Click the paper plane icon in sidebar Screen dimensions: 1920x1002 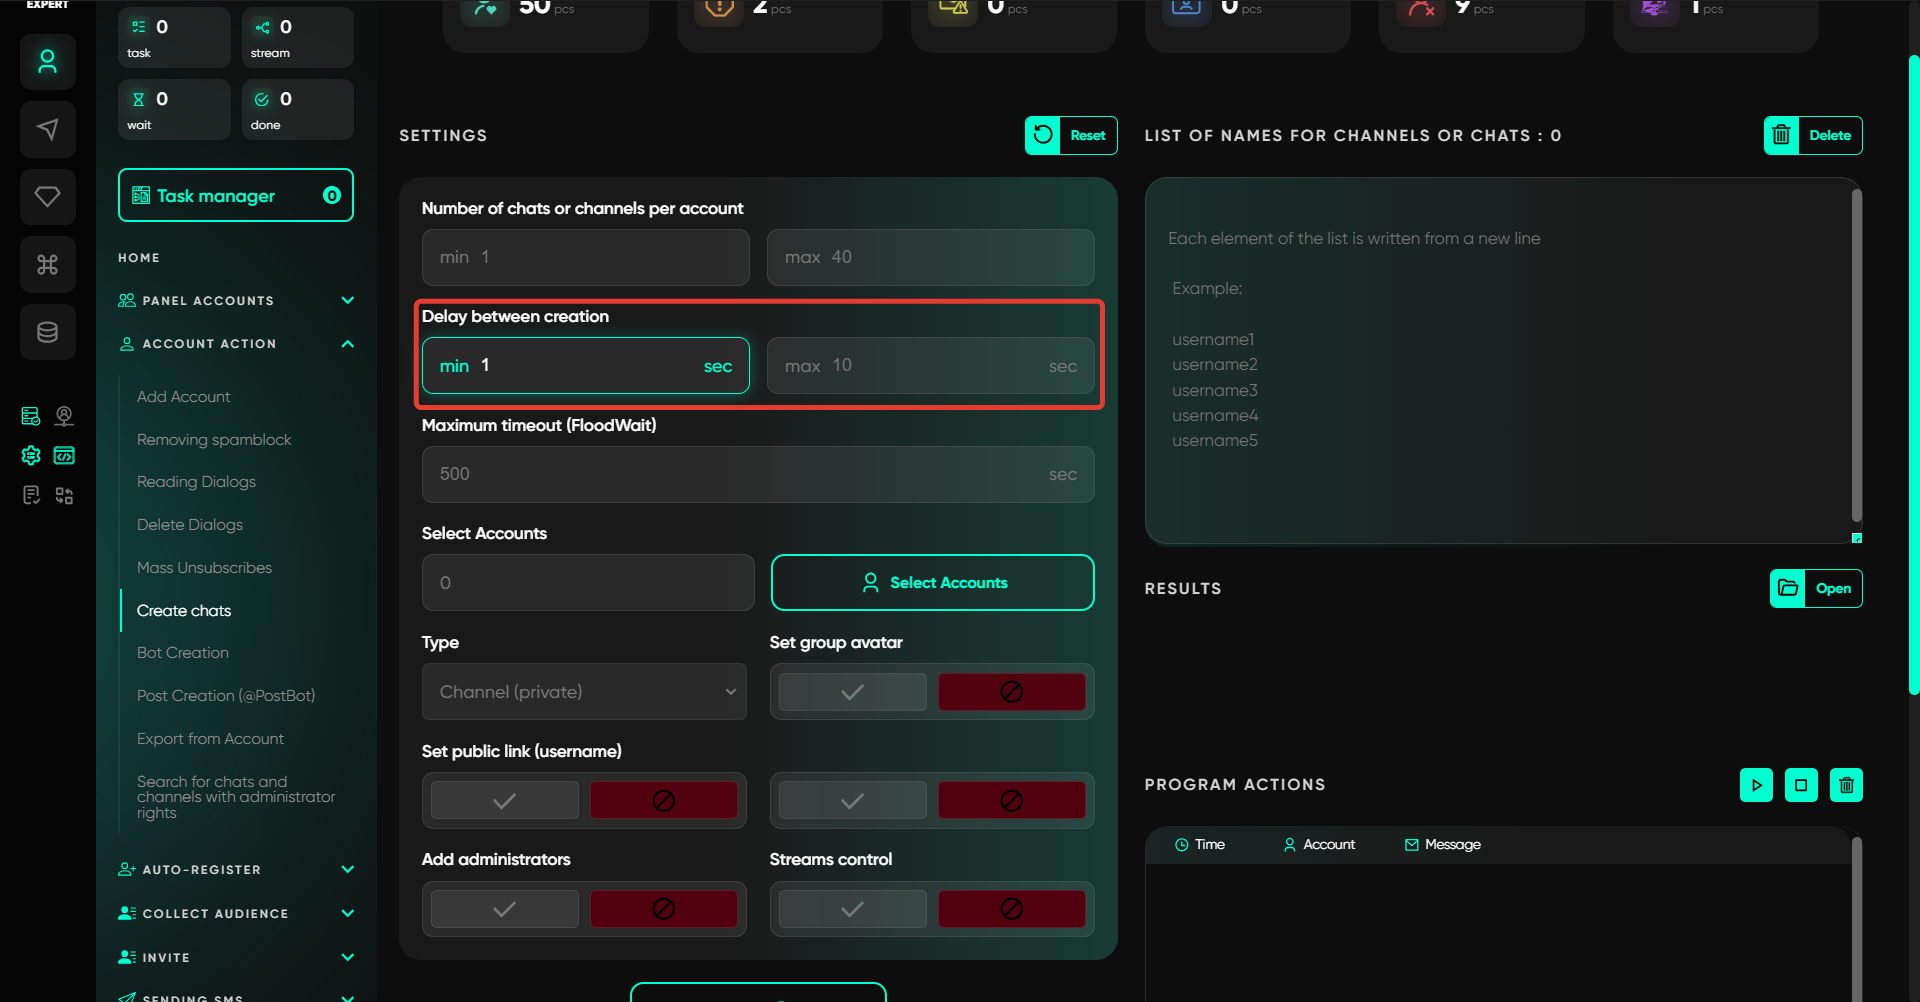pos(47,129)
